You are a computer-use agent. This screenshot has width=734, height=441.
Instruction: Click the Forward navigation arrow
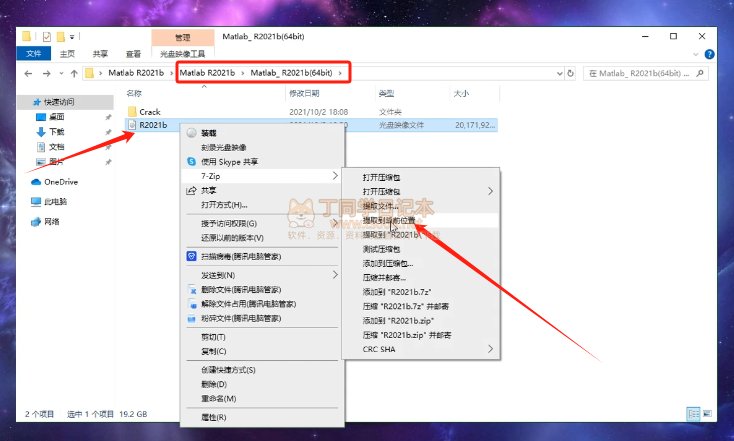(x=46, y=74)
